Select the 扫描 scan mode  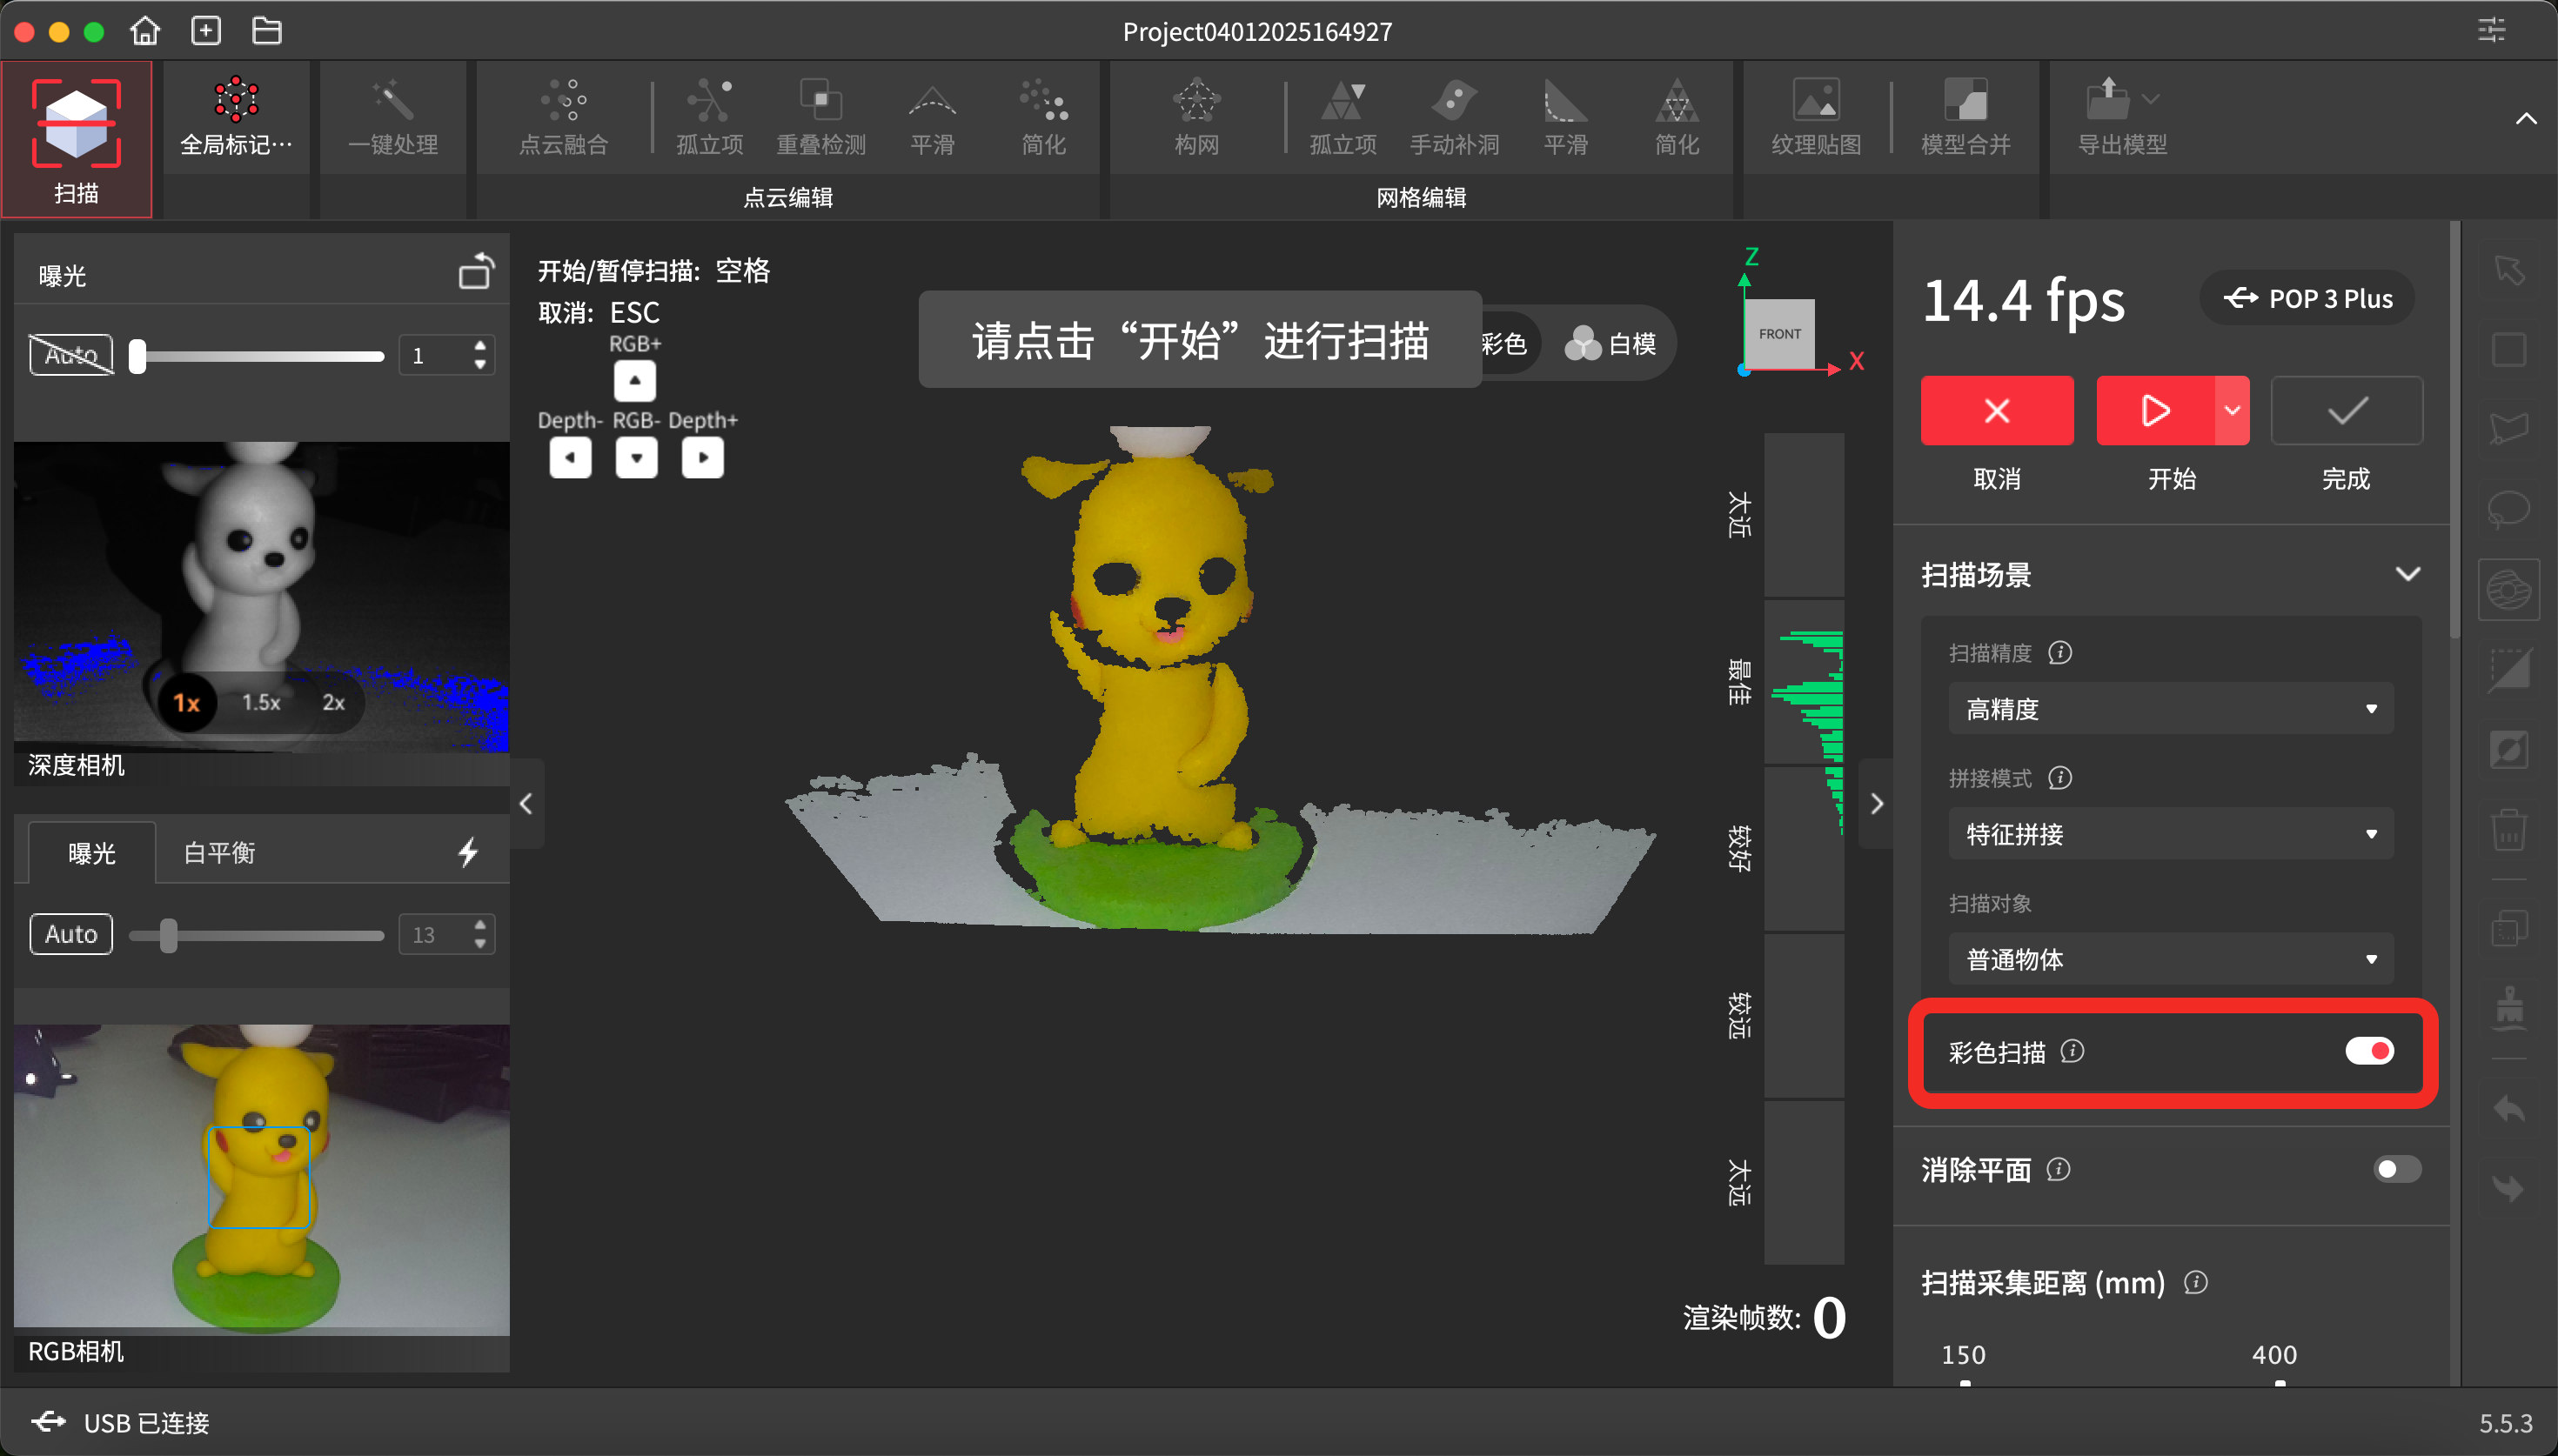point(76,140)
